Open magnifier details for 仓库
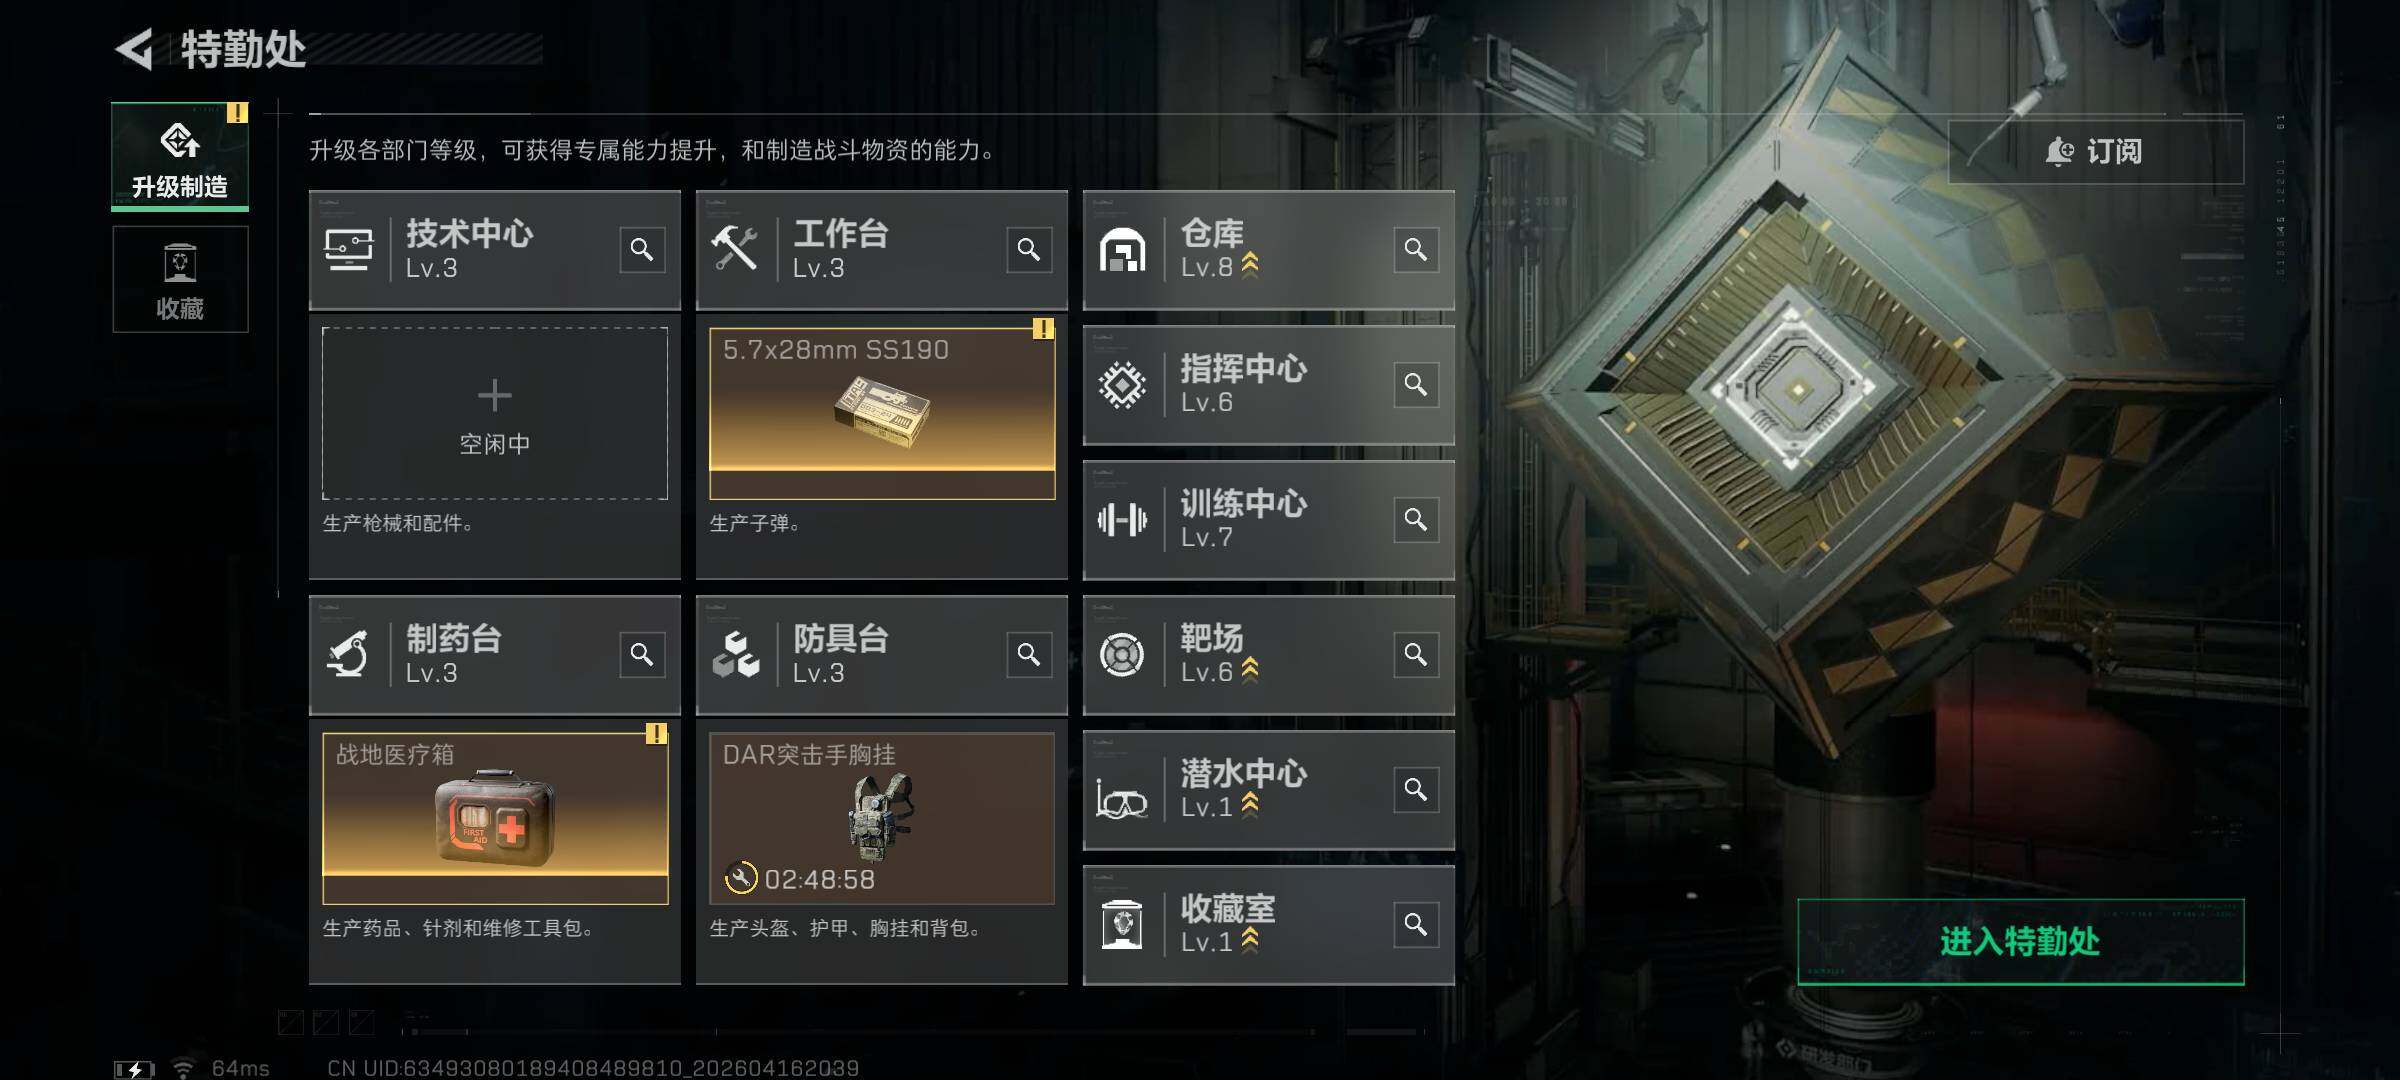 tap(1416, 249)
